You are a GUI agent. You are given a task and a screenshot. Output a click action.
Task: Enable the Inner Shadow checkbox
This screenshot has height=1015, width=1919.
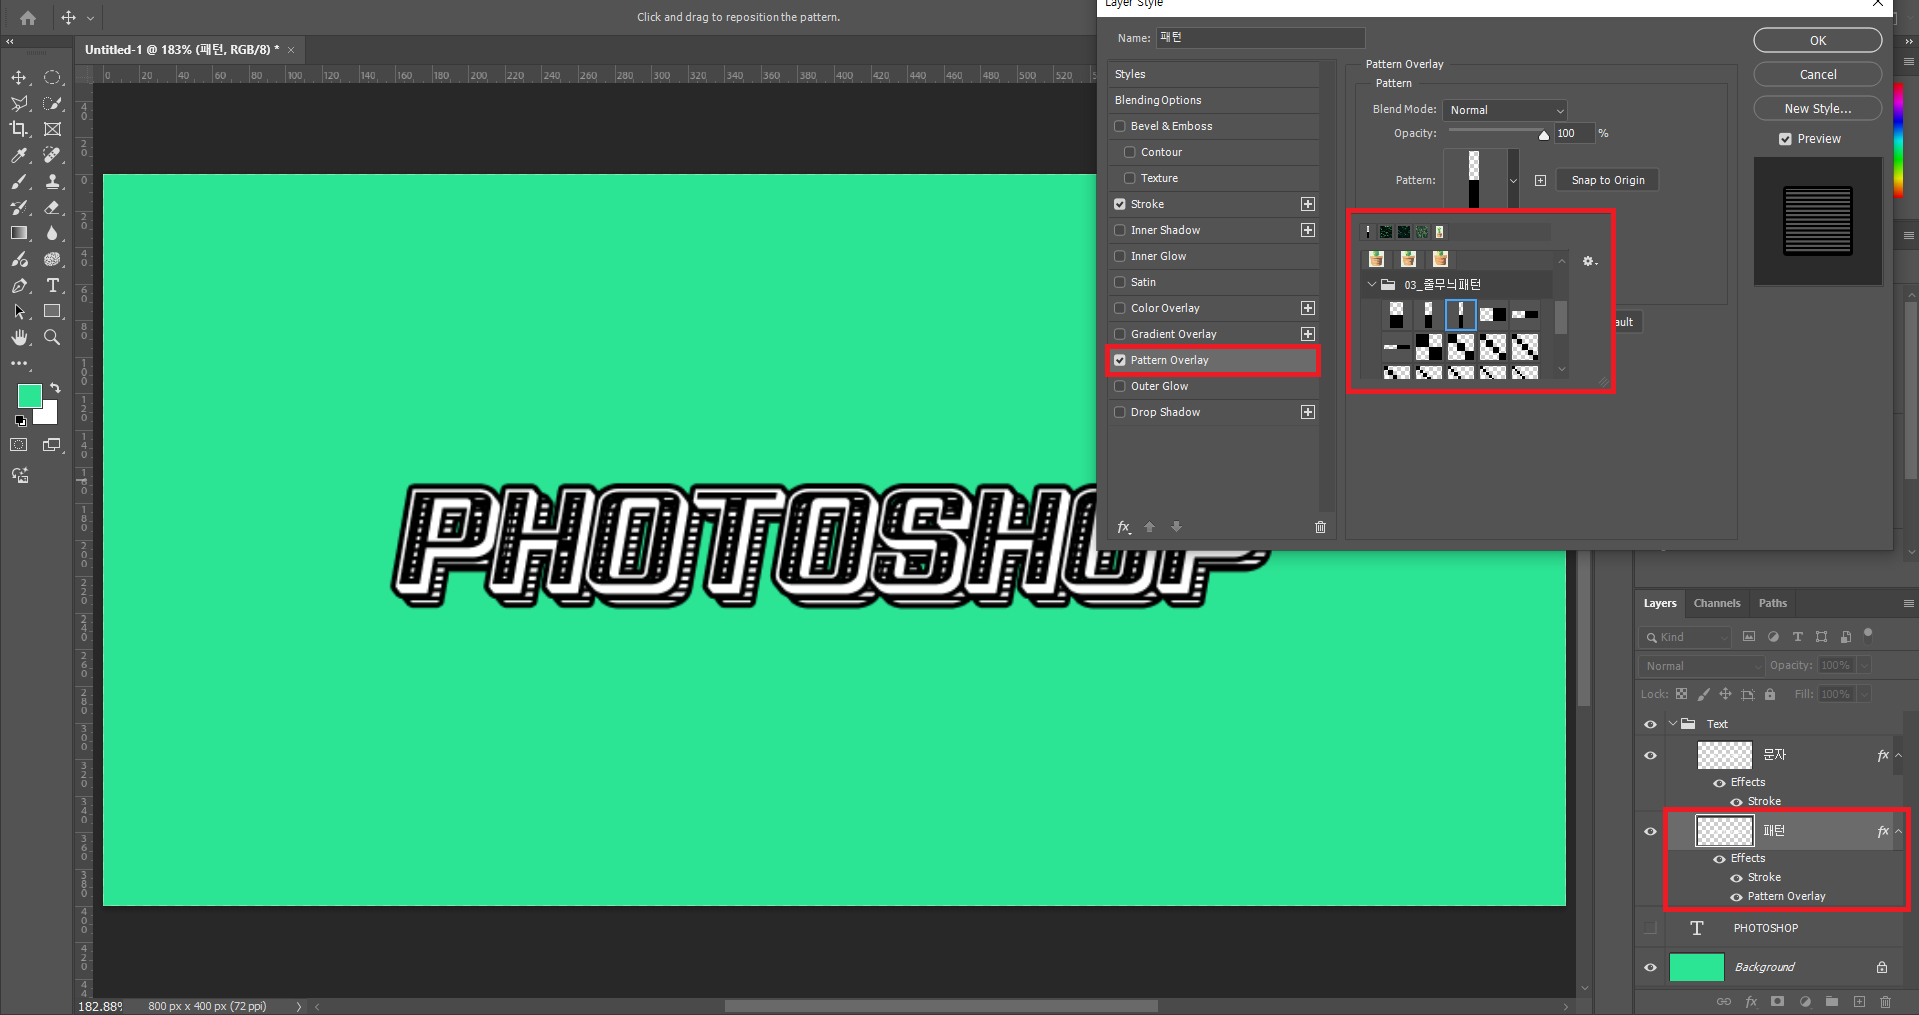pyautogui.click(x=1120, y=230)
